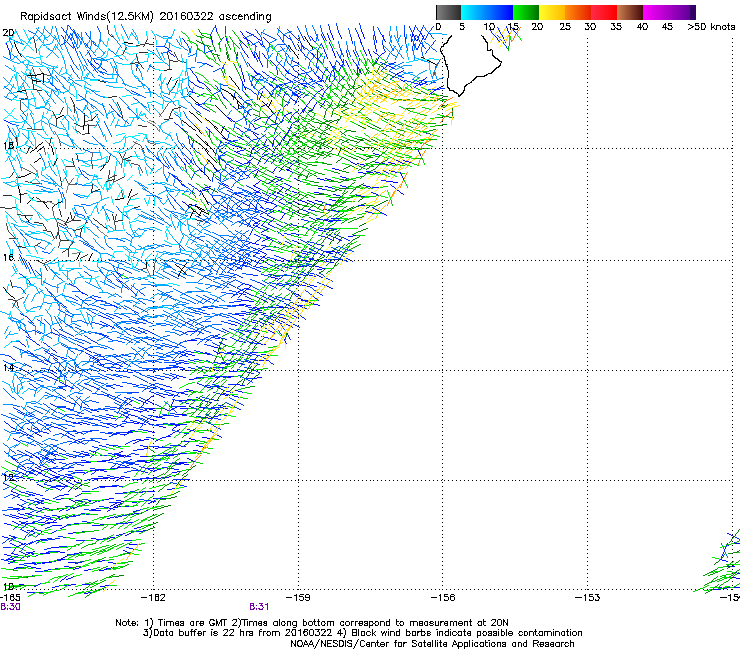
Task: Click the legend tick label 40
Action: tap(642, 27)
